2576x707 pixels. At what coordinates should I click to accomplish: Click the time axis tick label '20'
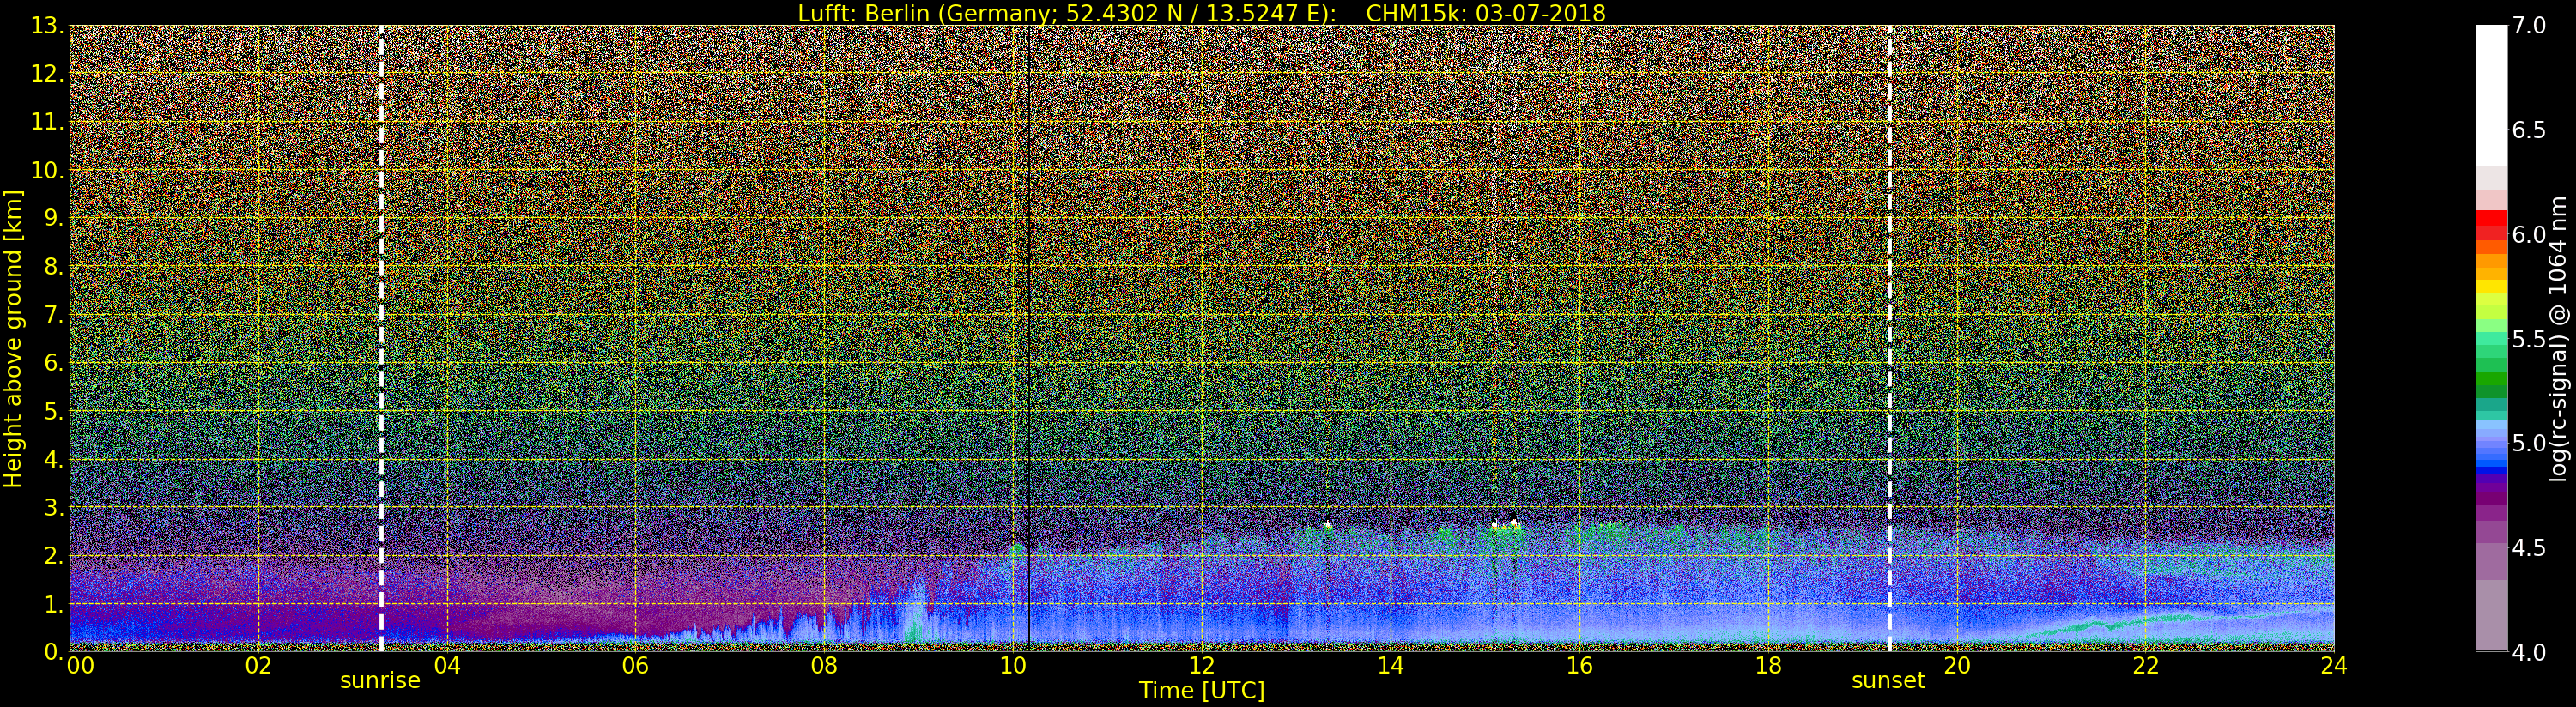(x=1956, y=665)
